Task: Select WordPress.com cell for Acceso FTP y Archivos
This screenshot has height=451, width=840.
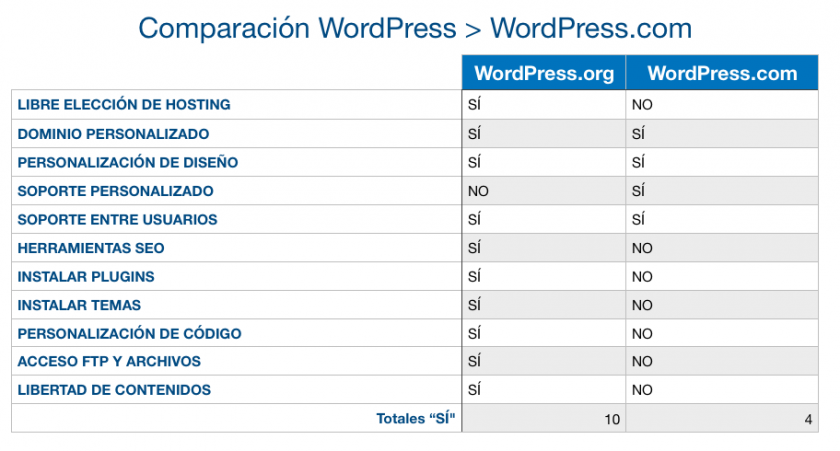Action: (722, 361)
